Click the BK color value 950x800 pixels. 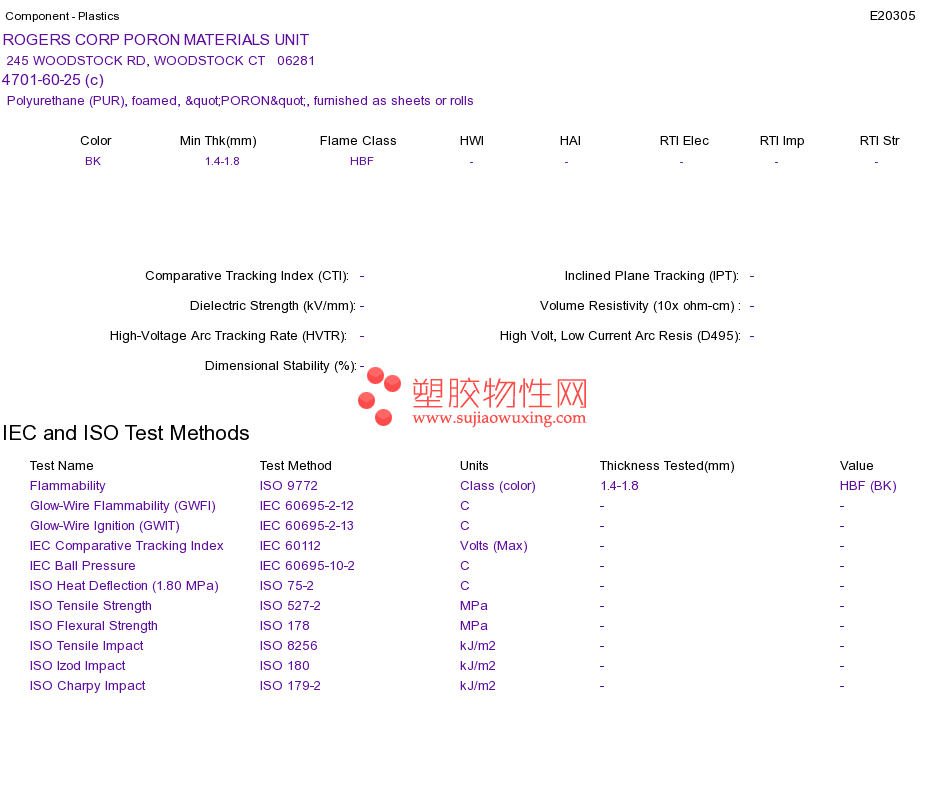(93, 161)
